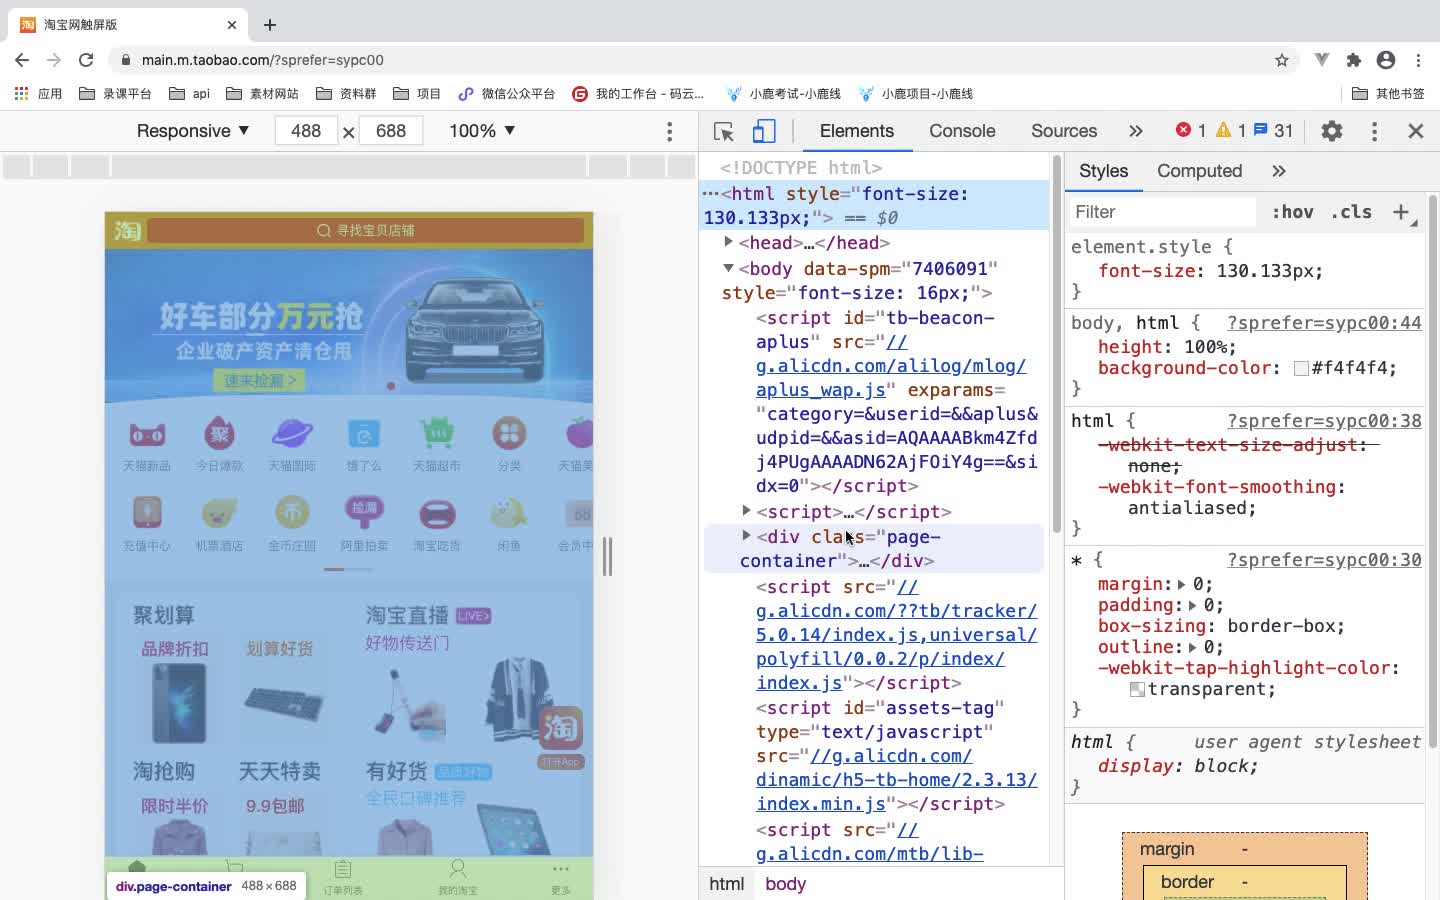Expand the head element node

tap(729, 242)
